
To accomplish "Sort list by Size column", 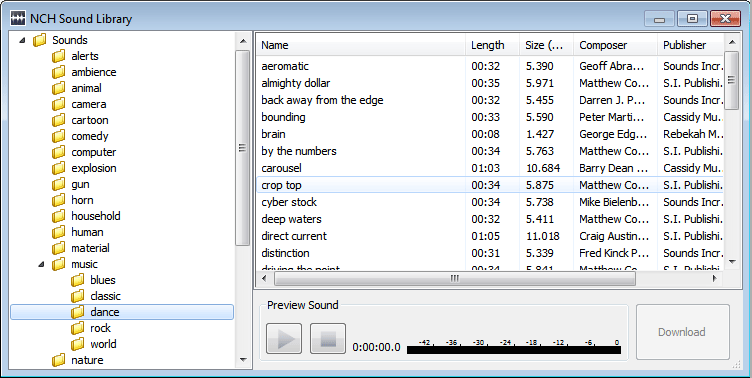I will click(546, 45).
